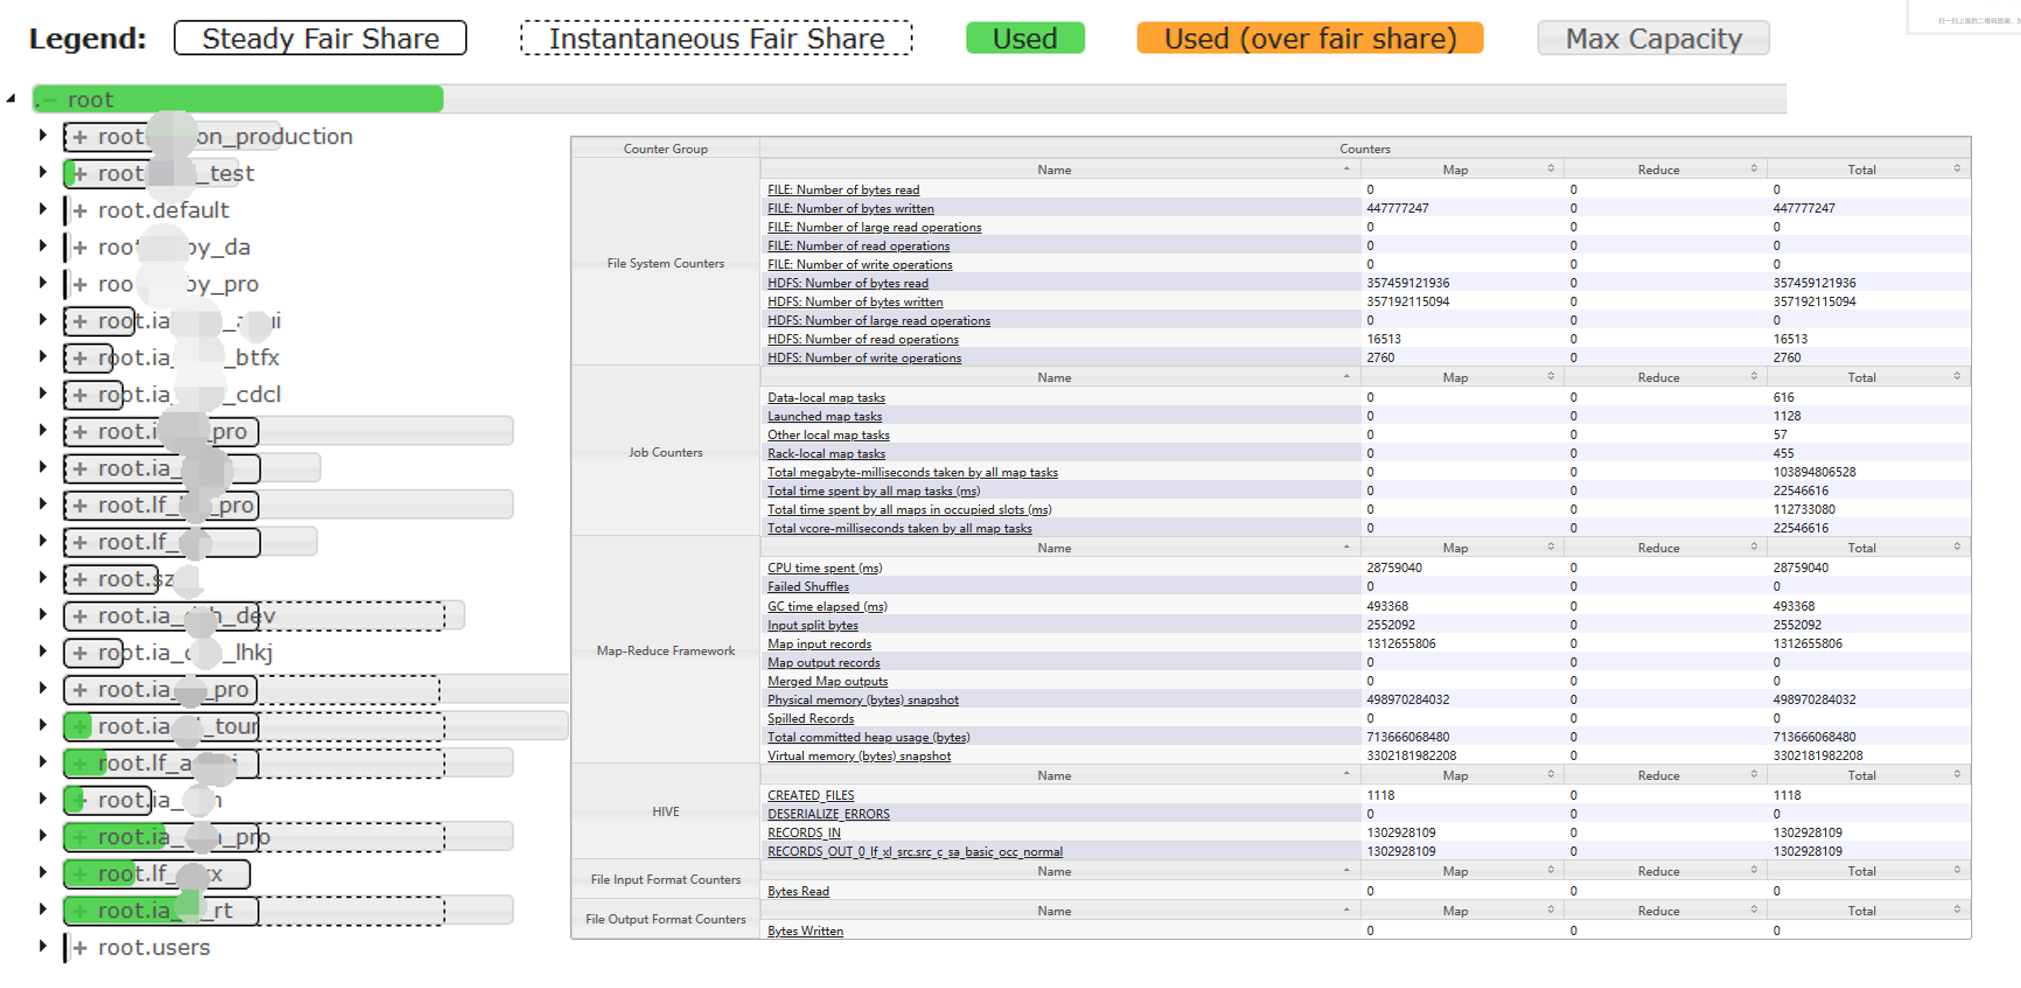The width and height of the screenshot is (2021, 988).
Task: Expand the root.users queue arrow
Action: click(x=43, y=946)
